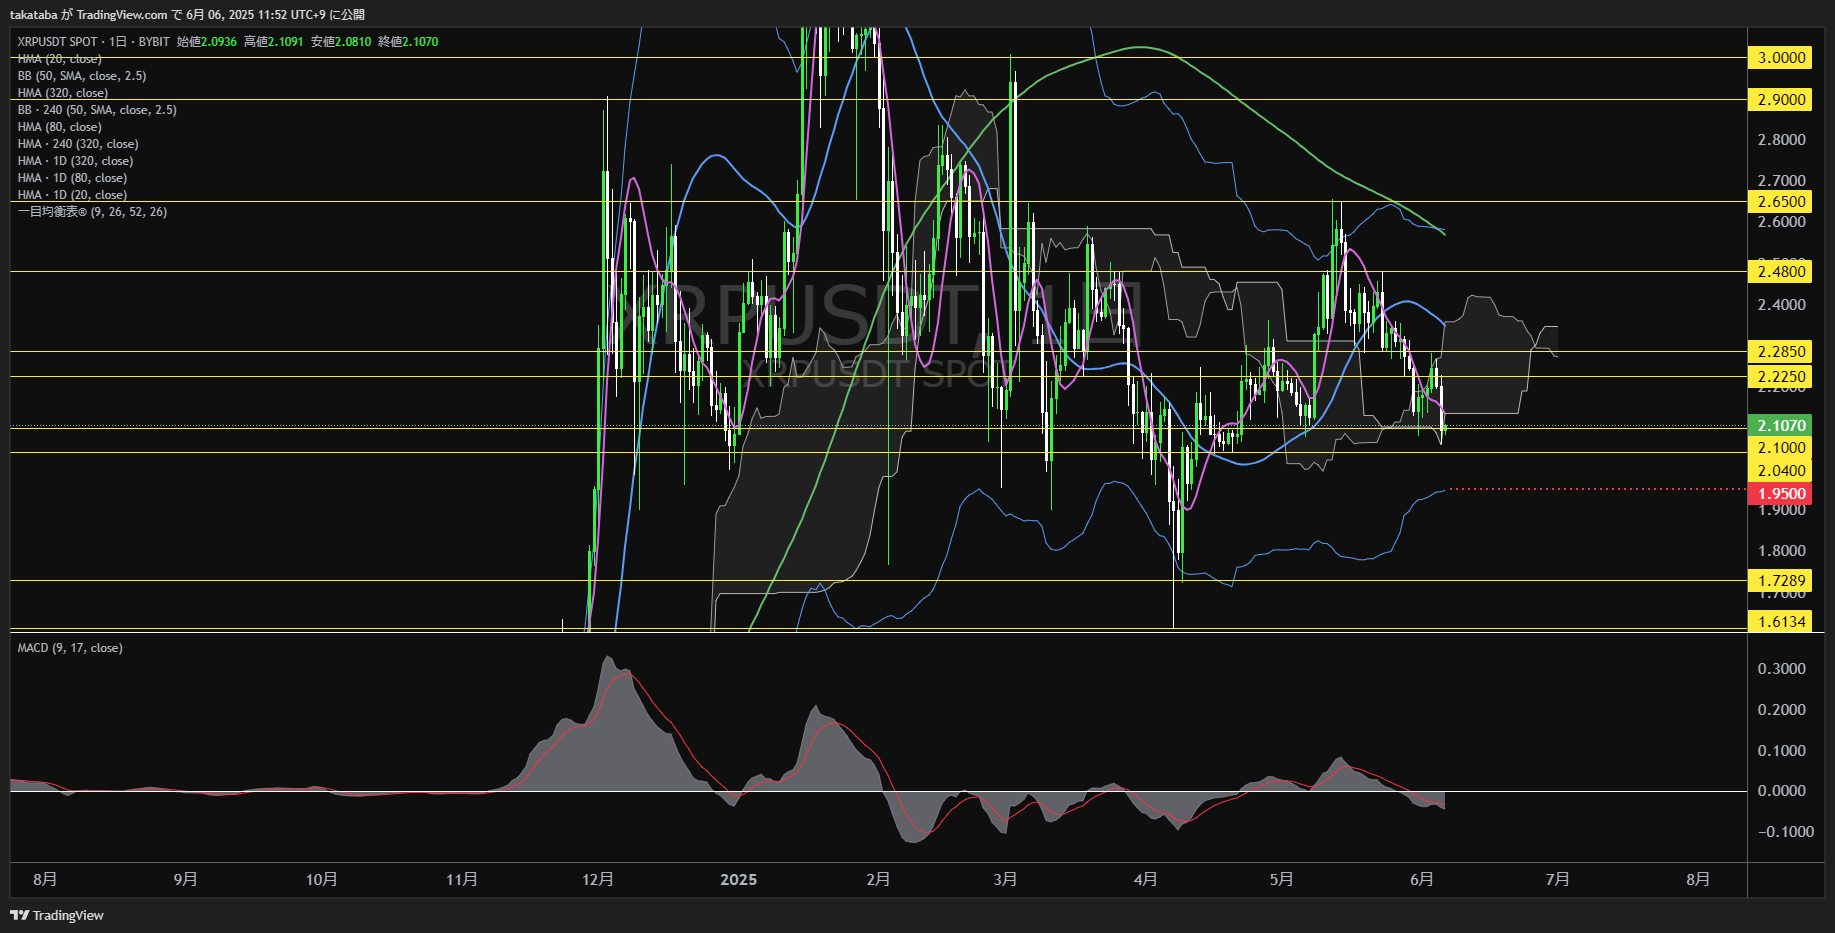
Task: Click the HMA · 1D (320, close) legend
Action: click(x=75, y=161)
